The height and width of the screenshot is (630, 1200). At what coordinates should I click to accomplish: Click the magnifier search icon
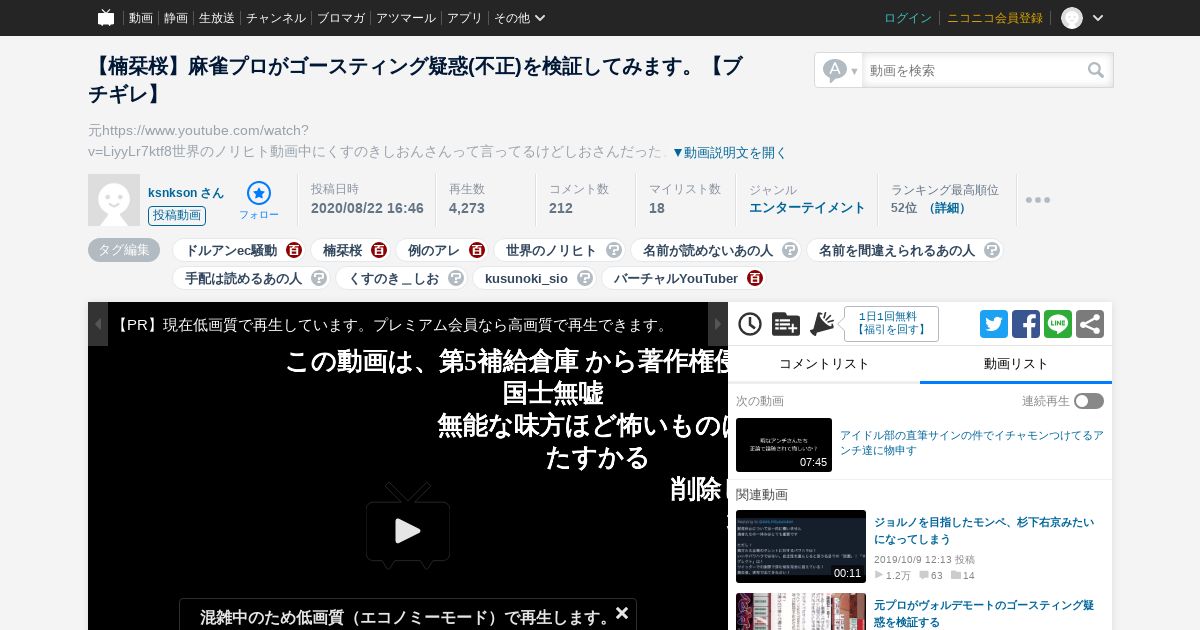coord(1096,70)
